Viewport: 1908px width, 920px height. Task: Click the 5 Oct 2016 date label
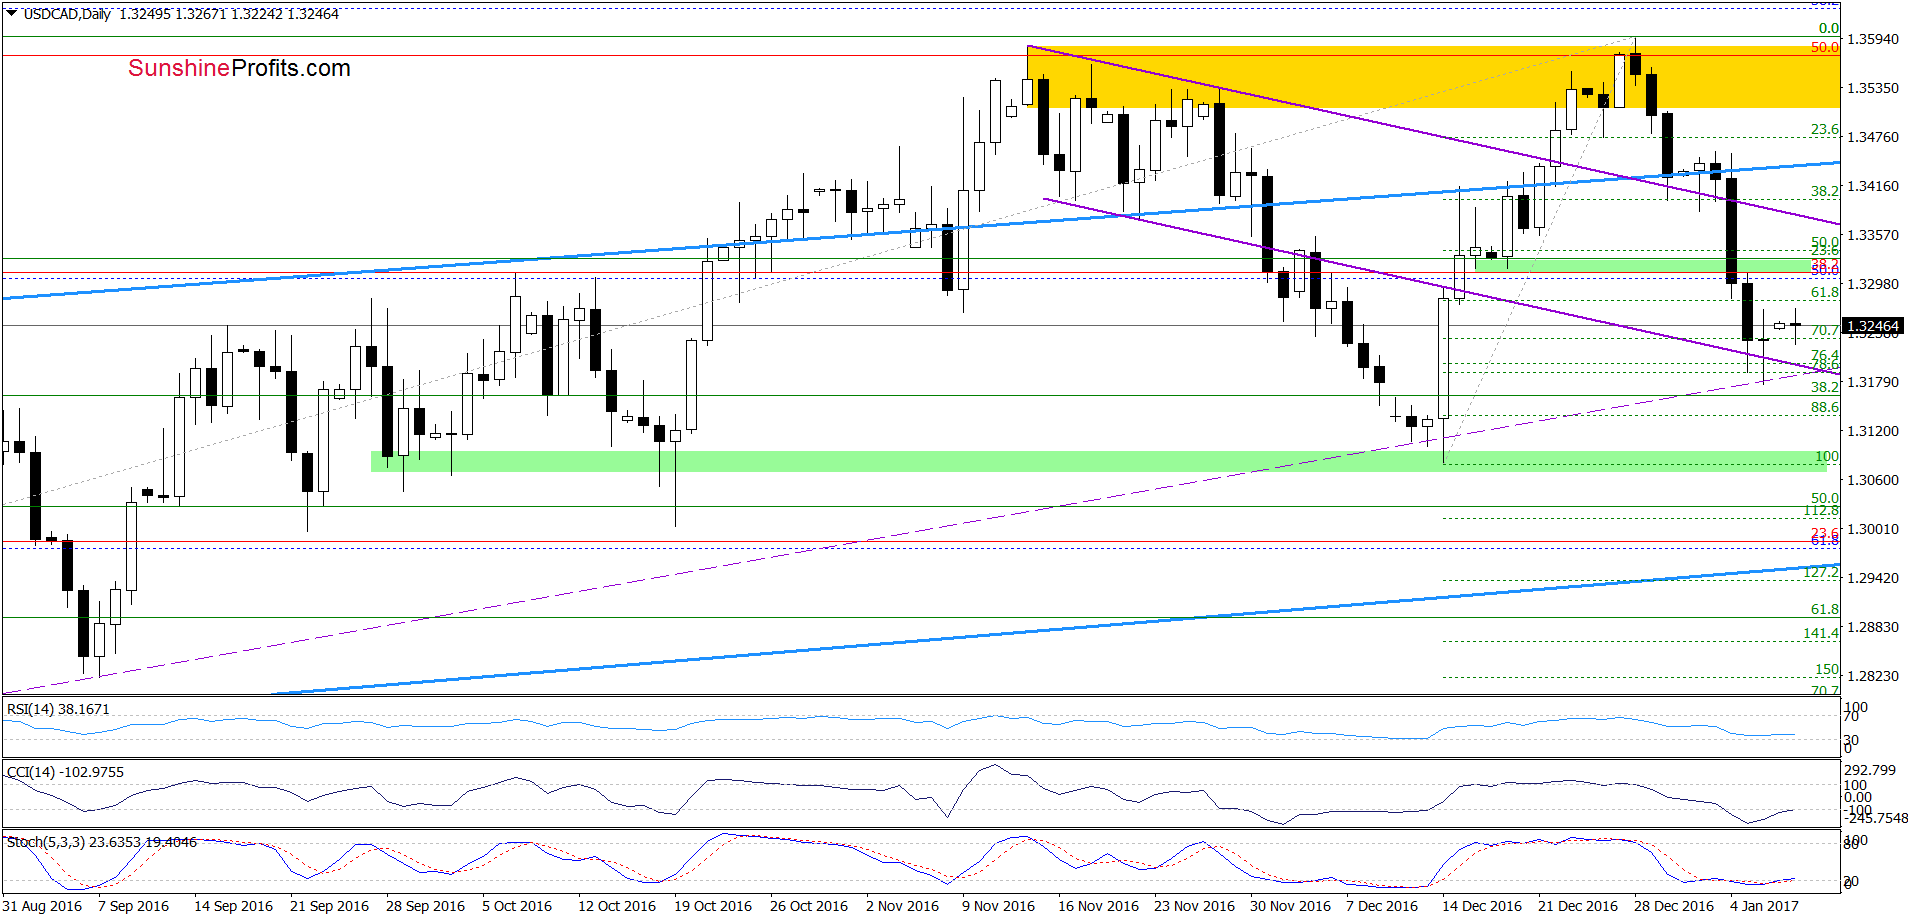[x=517, y=906]
